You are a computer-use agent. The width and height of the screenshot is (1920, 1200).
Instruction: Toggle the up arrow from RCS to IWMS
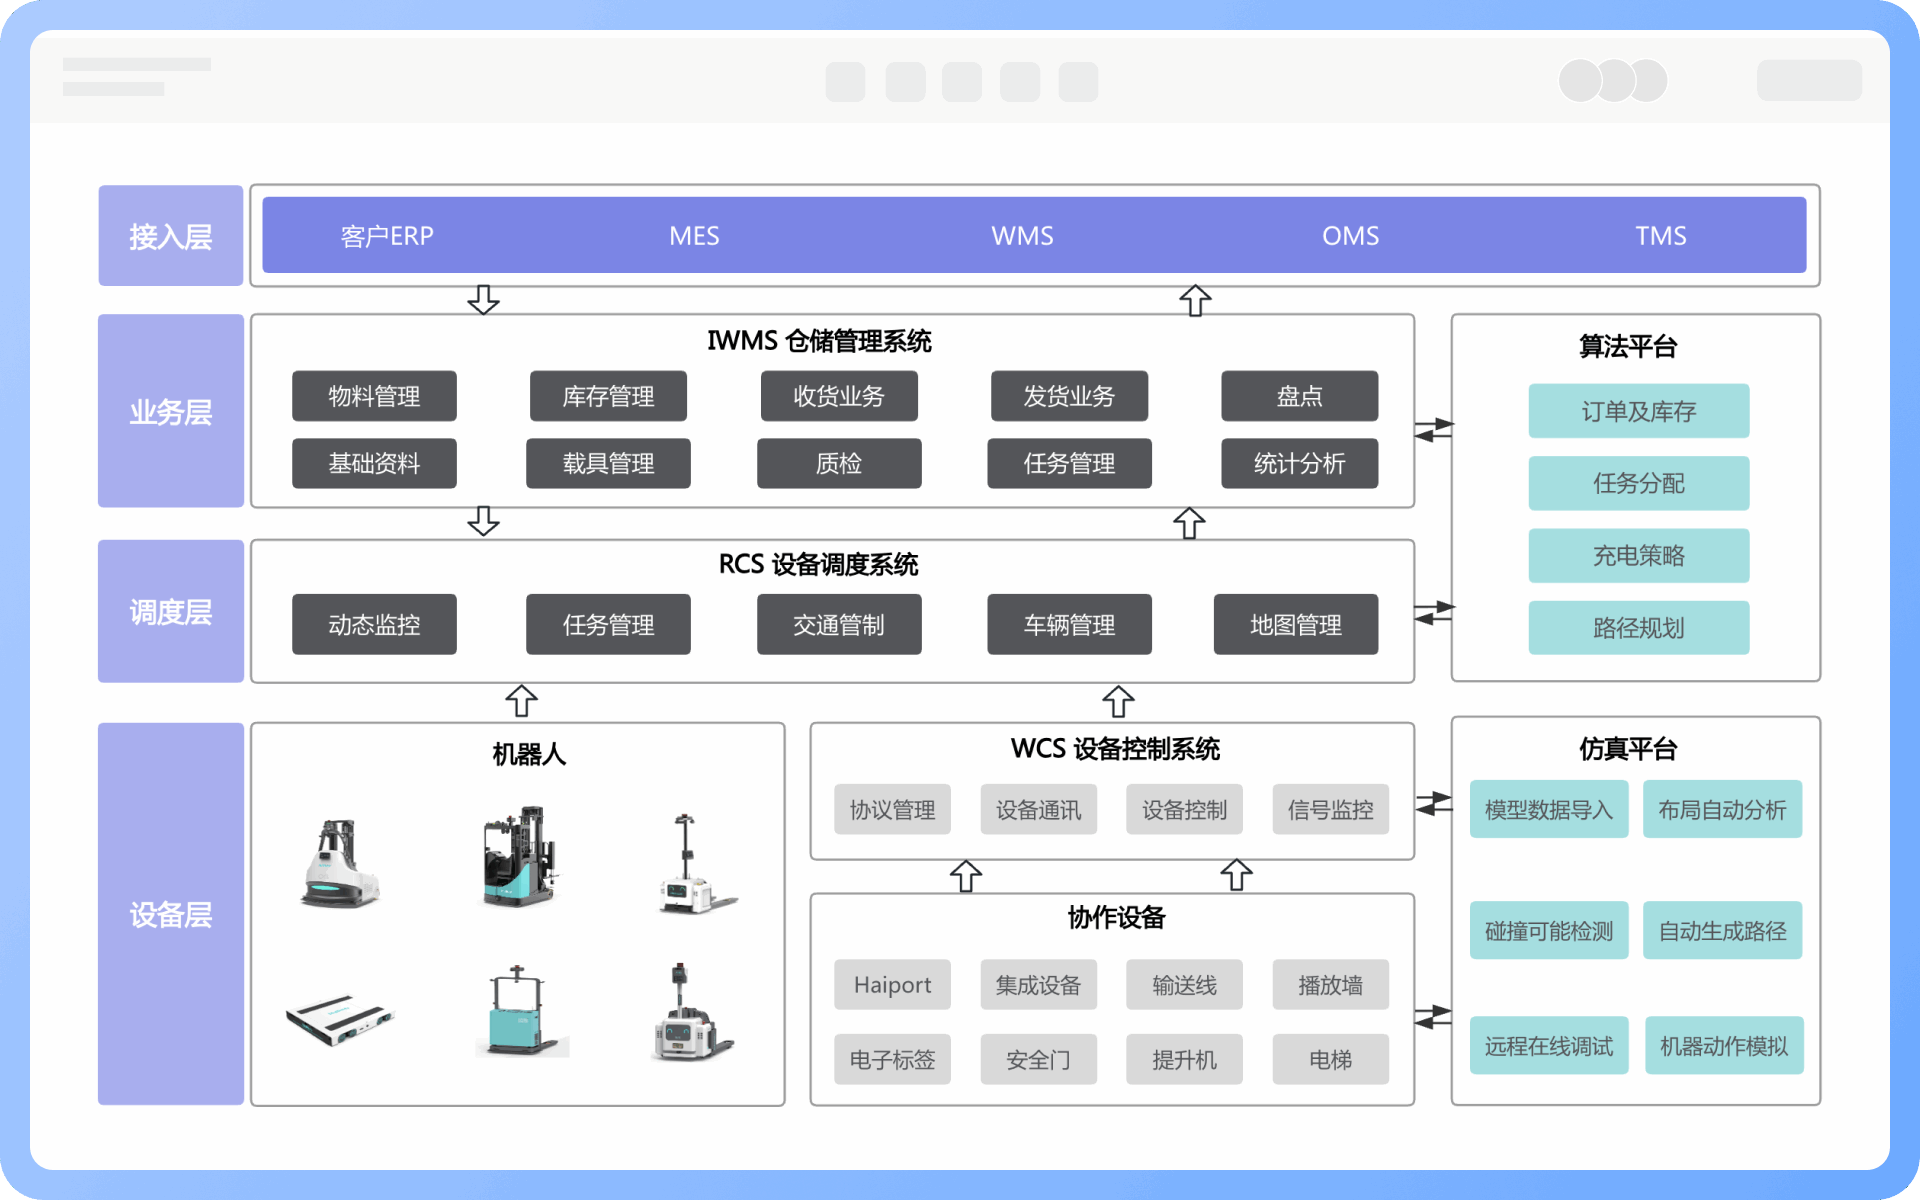pos(1189,522)
